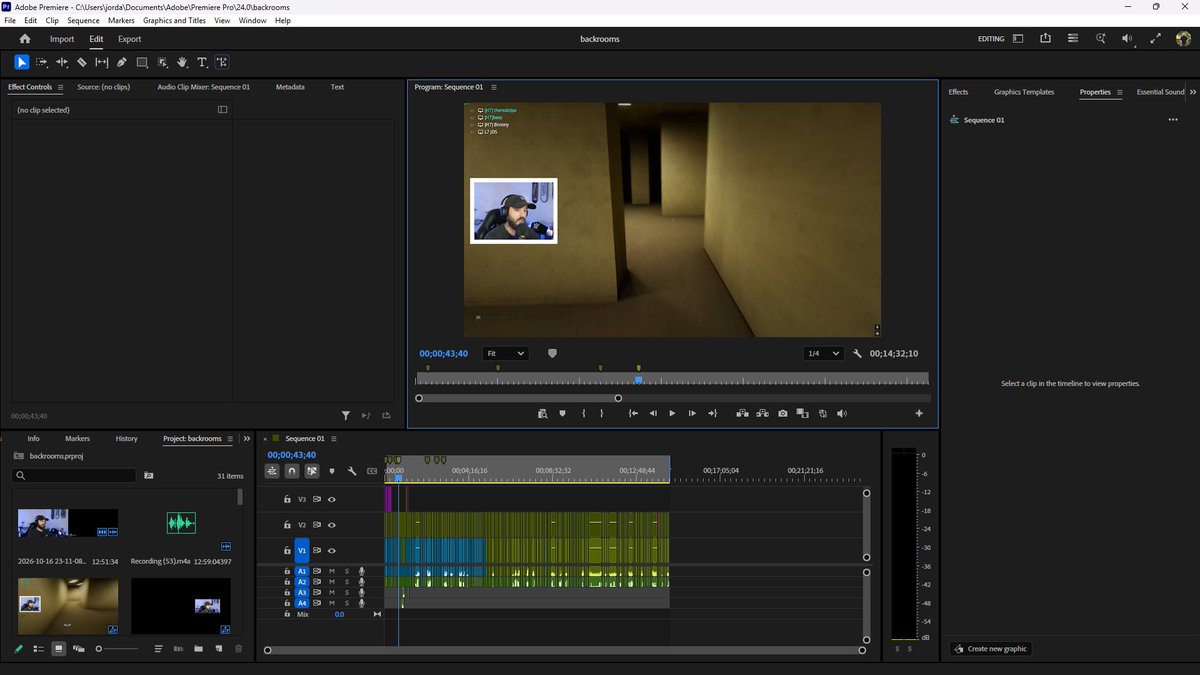Solo audio track A2
This screenshot has height=675, width=1200.
click(x=347, y=582)
